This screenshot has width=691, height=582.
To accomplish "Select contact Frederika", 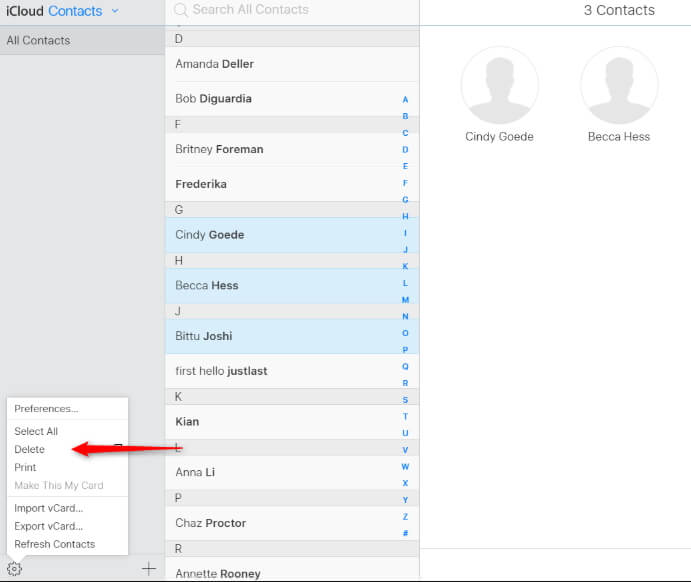I will tap(292, 184).
